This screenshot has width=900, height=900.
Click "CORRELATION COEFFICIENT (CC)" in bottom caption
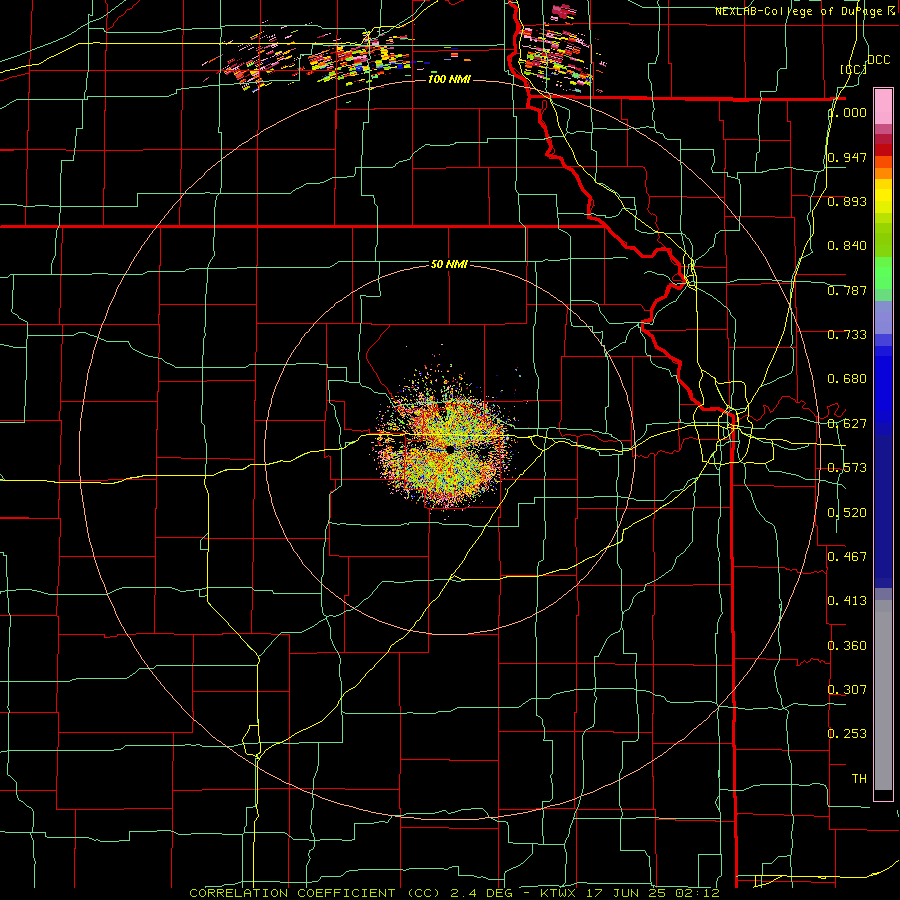click(314, 893)
